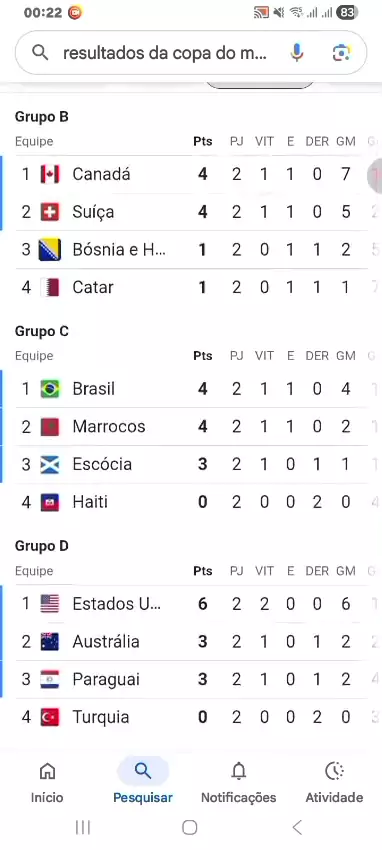
Task: Tap the Estados Unidos flag icon
Action: 50,604
